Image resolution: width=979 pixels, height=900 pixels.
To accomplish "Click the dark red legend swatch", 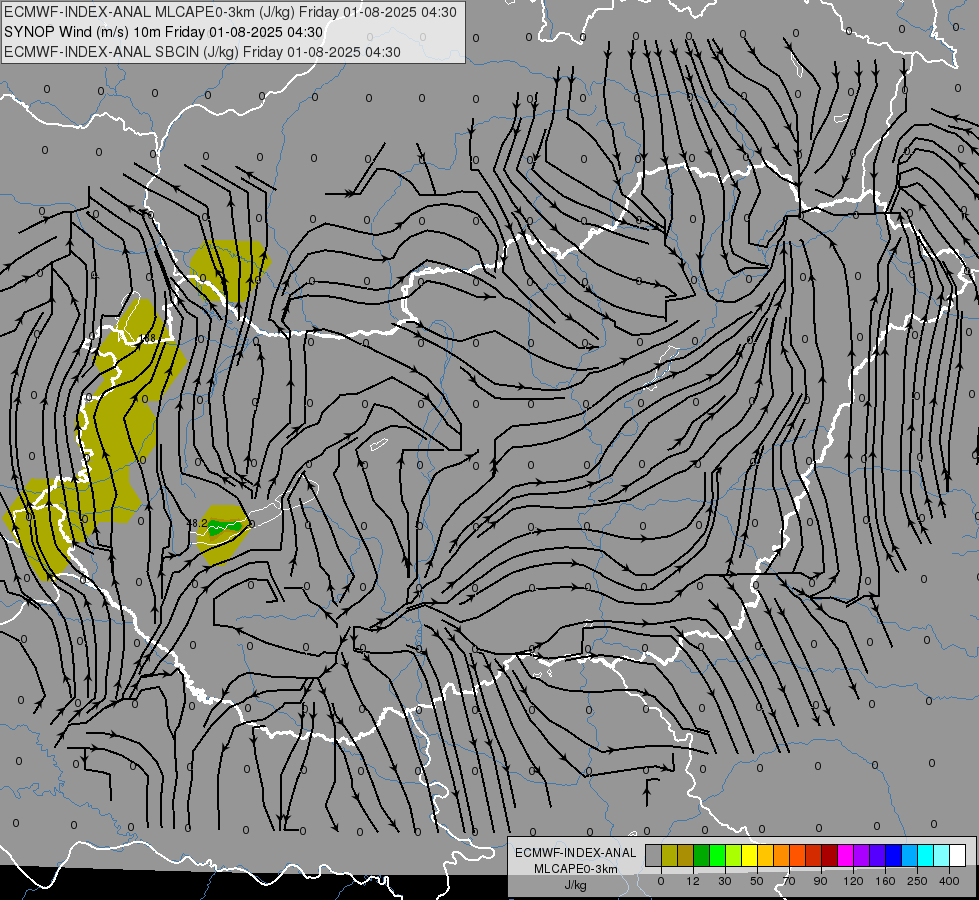I will [x=830, y=855].
